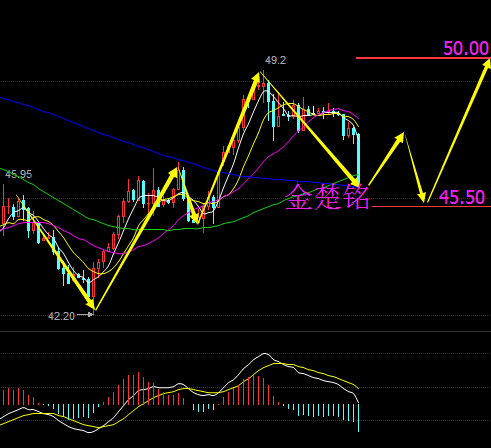491x448 pixels.
Task: Click the 42.20 low price label
Action: (x=61, y=316)
